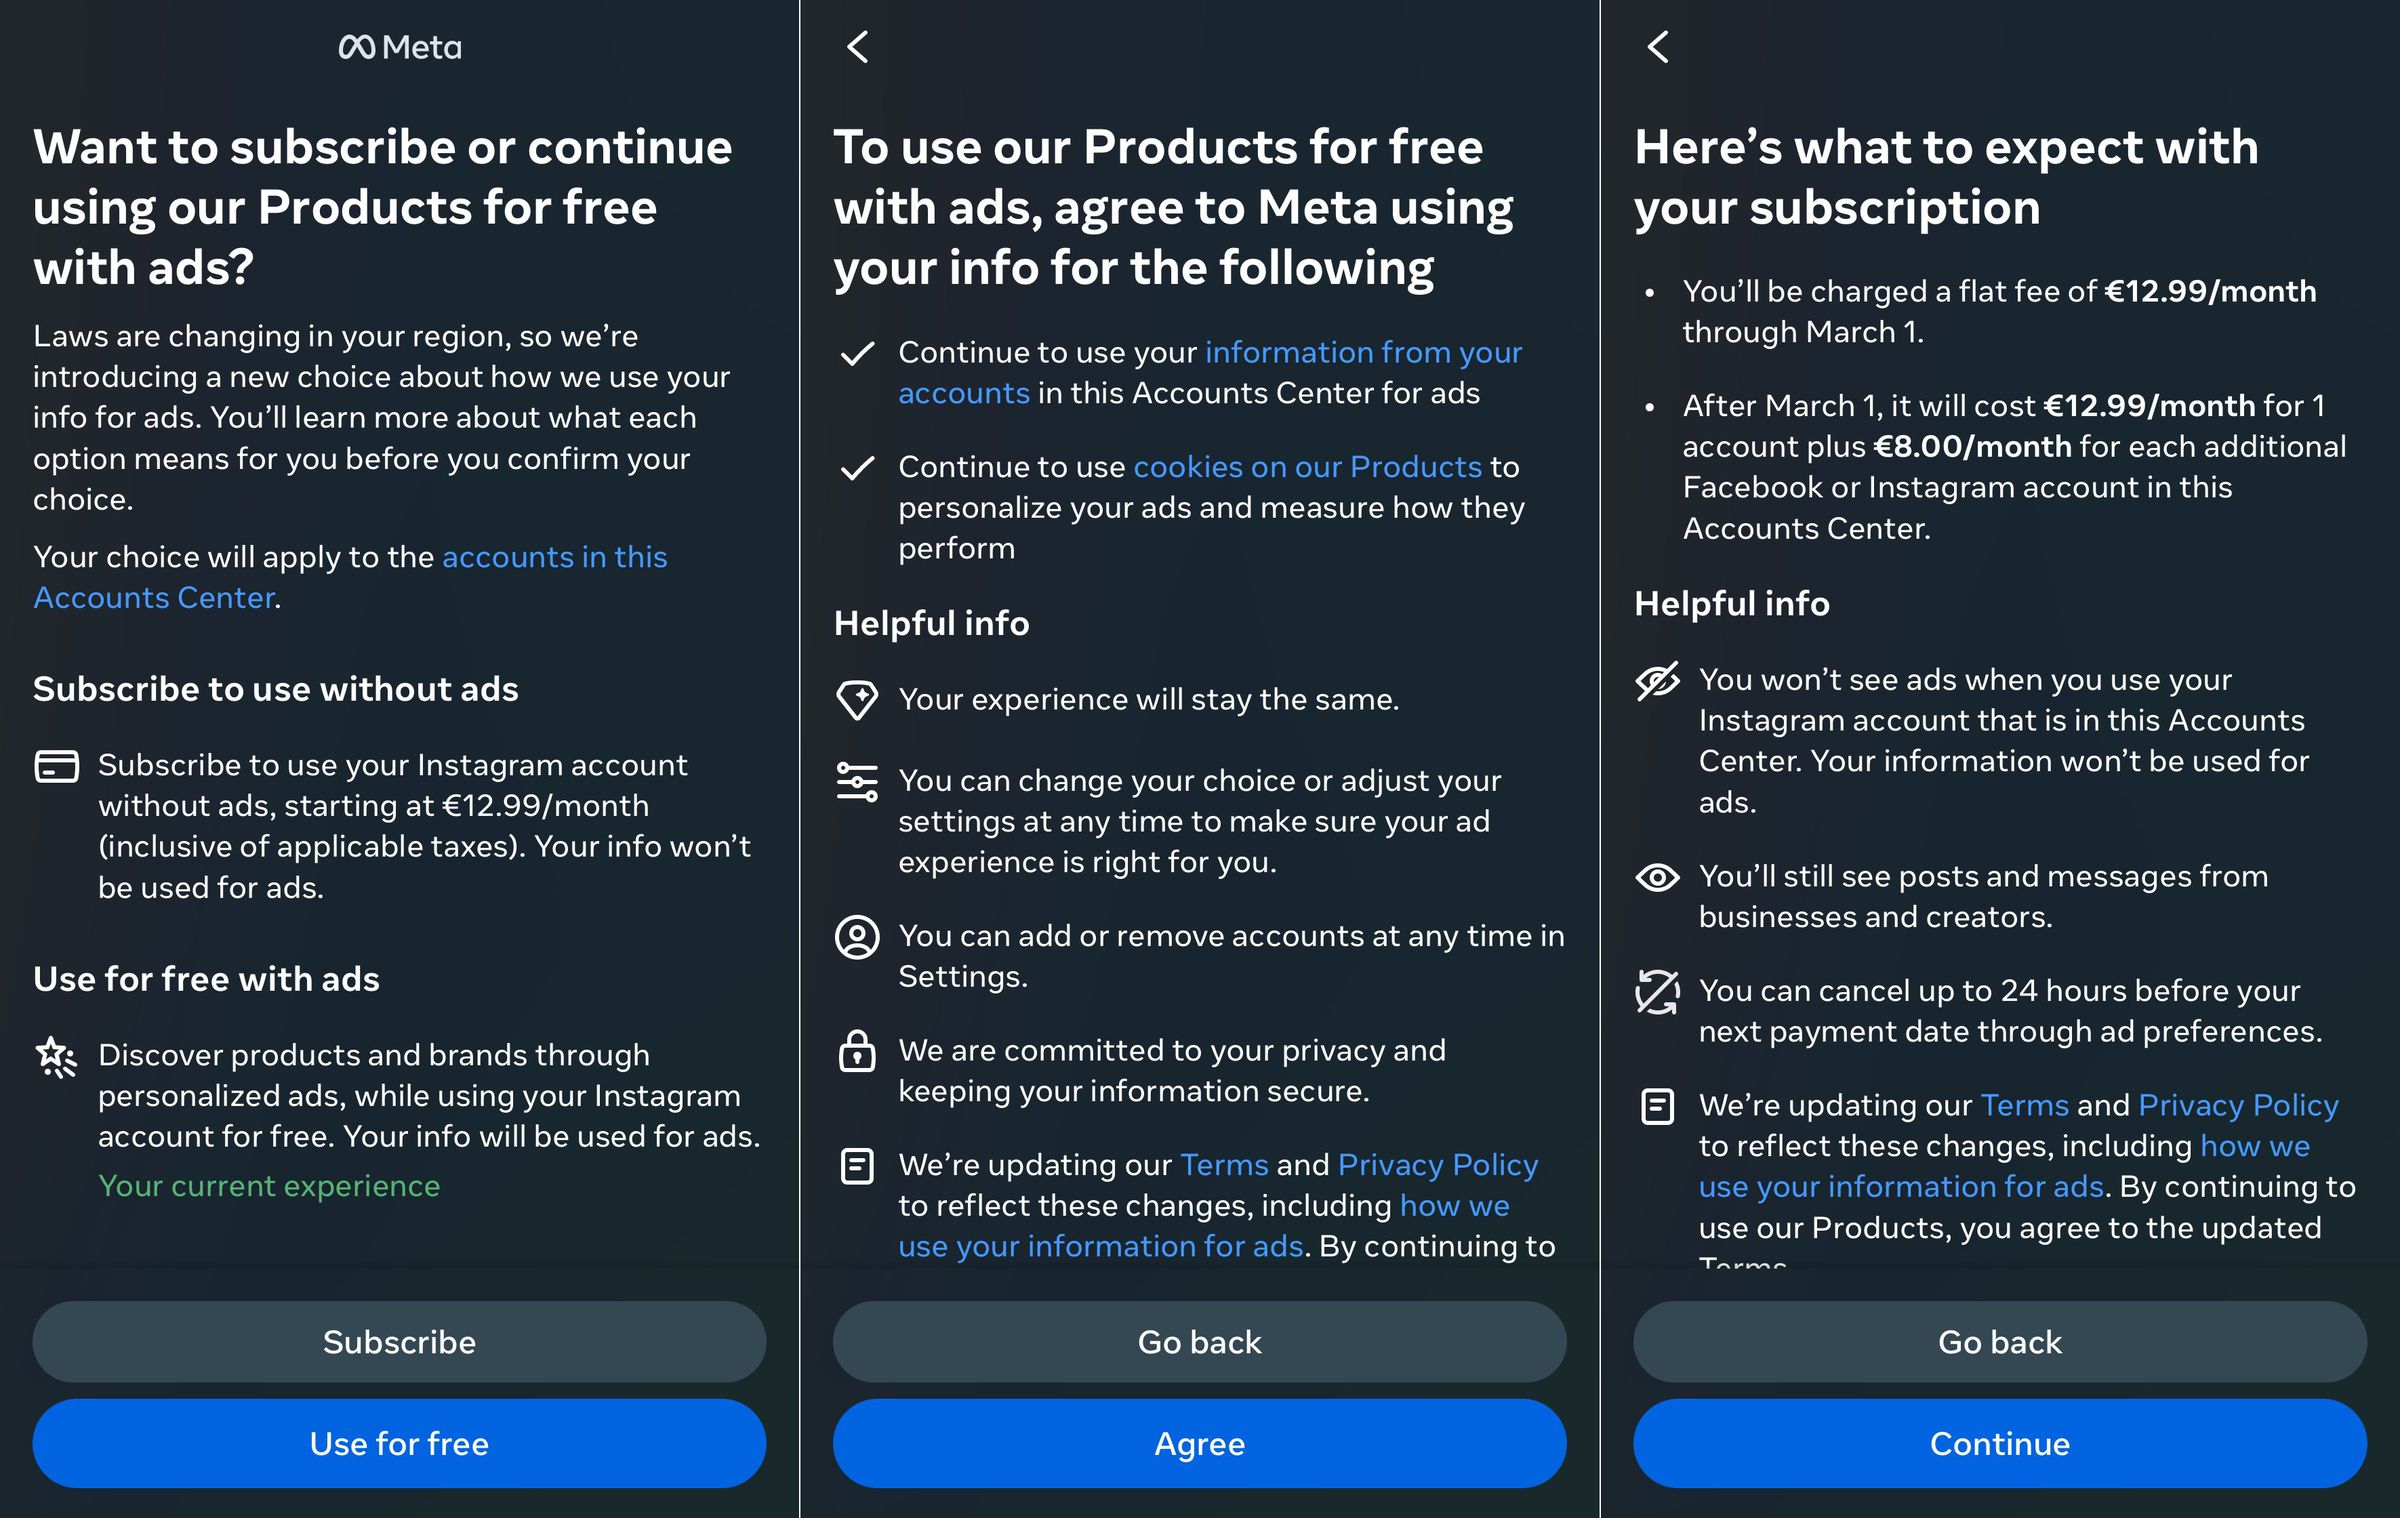Click the checkmark beside cookies consent item

(x=858, y=466)
